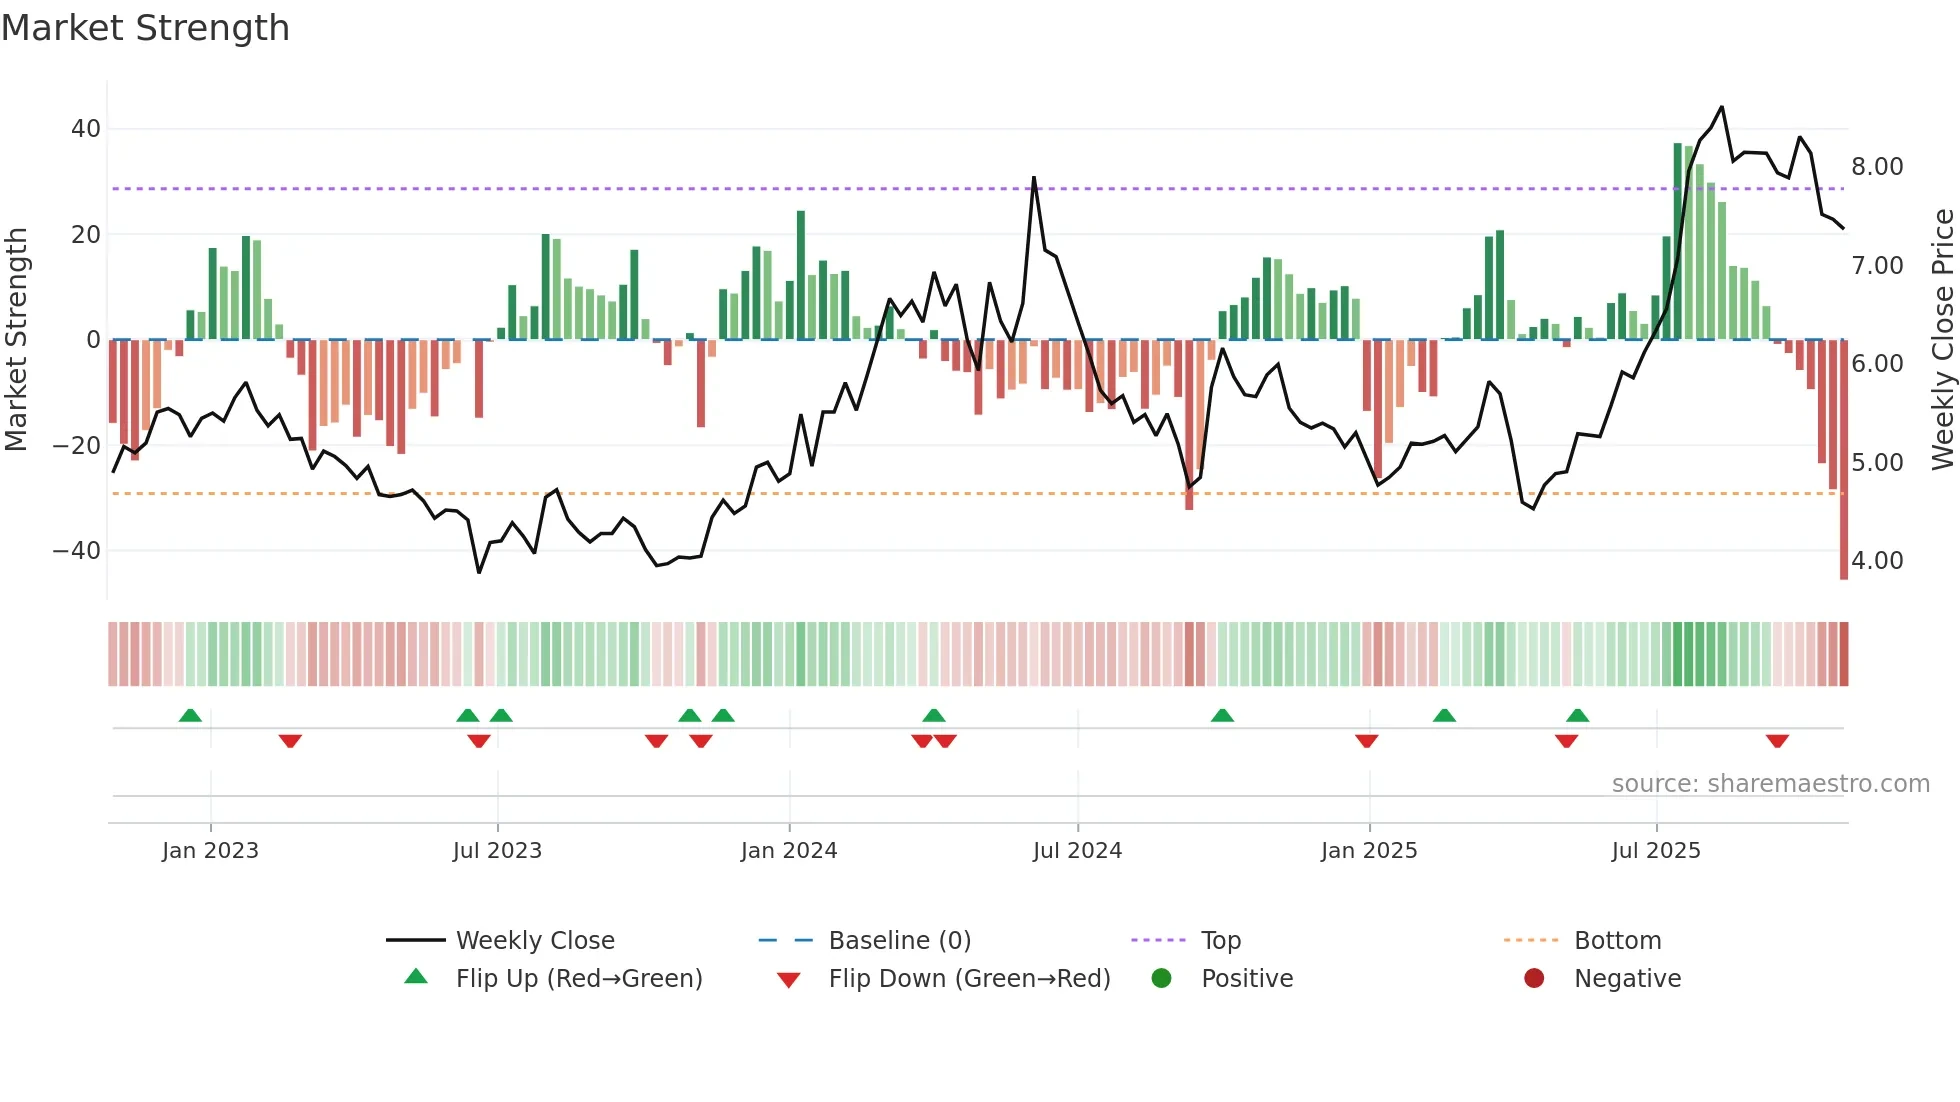Click the red flip-down marker just after Jan 2023
The image size is (1960, 1102).
pyautogui.click(x=290, y=741)
